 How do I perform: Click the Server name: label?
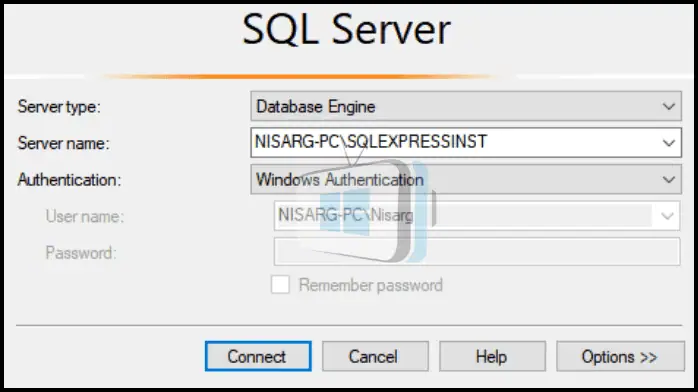click(63, 143)
